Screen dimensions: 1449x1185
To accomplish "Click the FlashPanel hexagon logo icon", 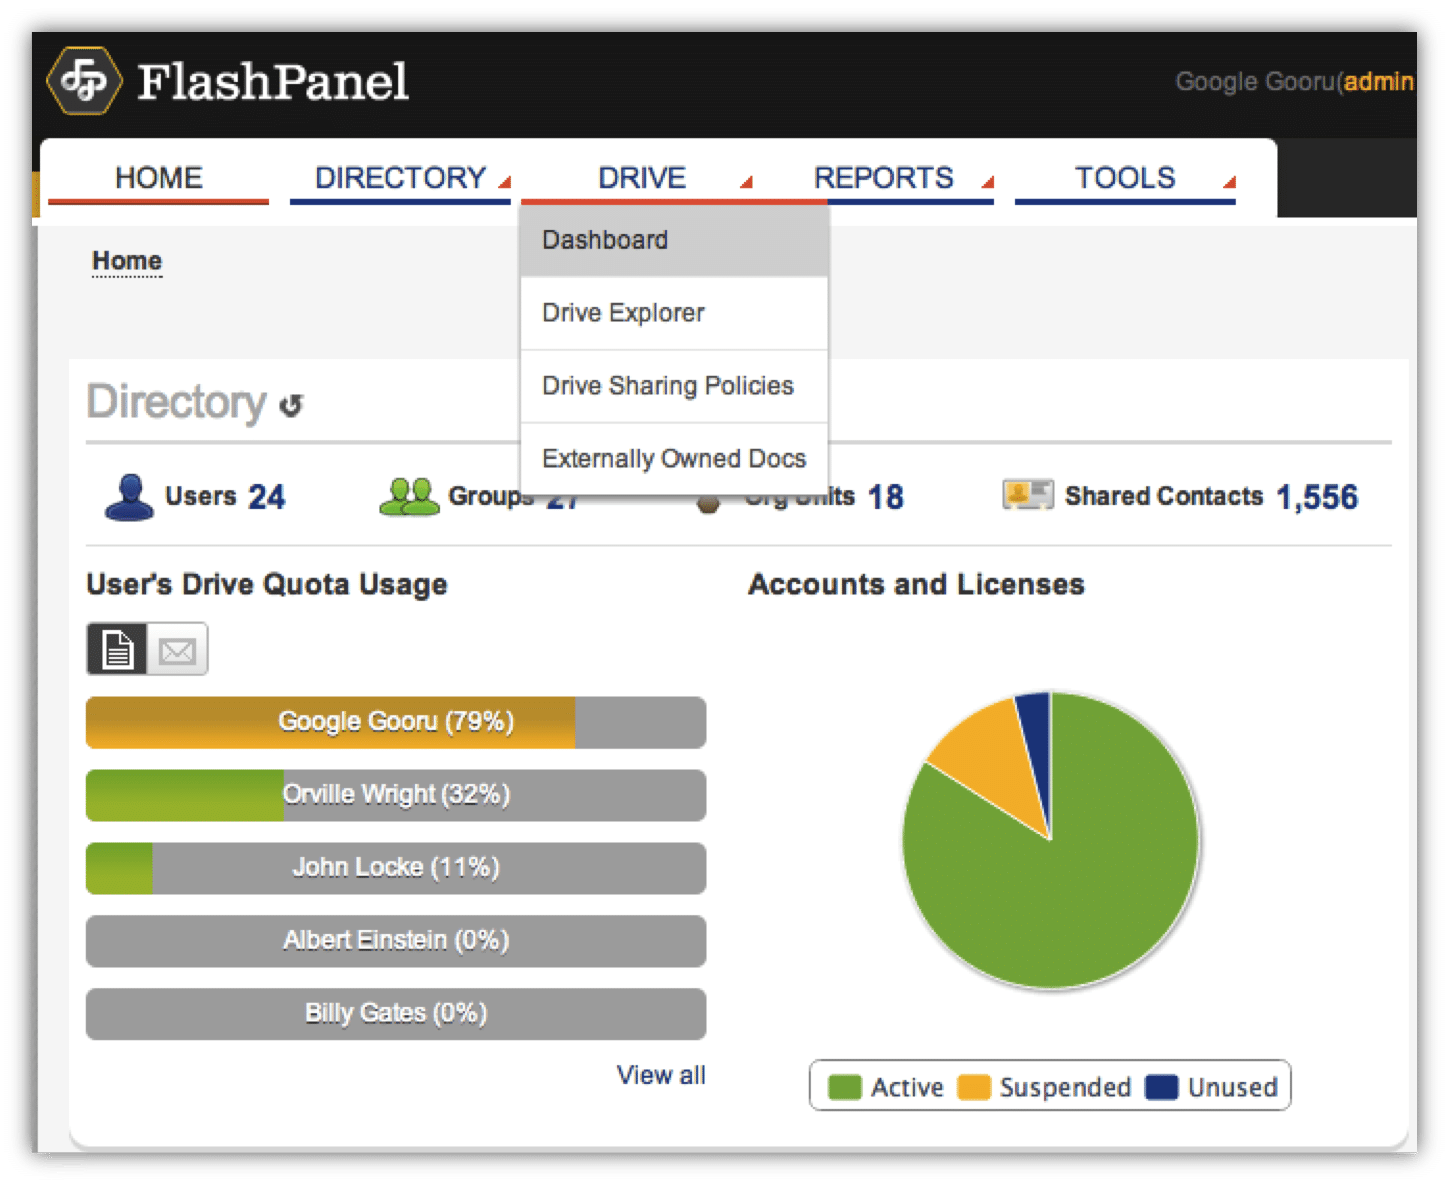I will coord(84,81).
